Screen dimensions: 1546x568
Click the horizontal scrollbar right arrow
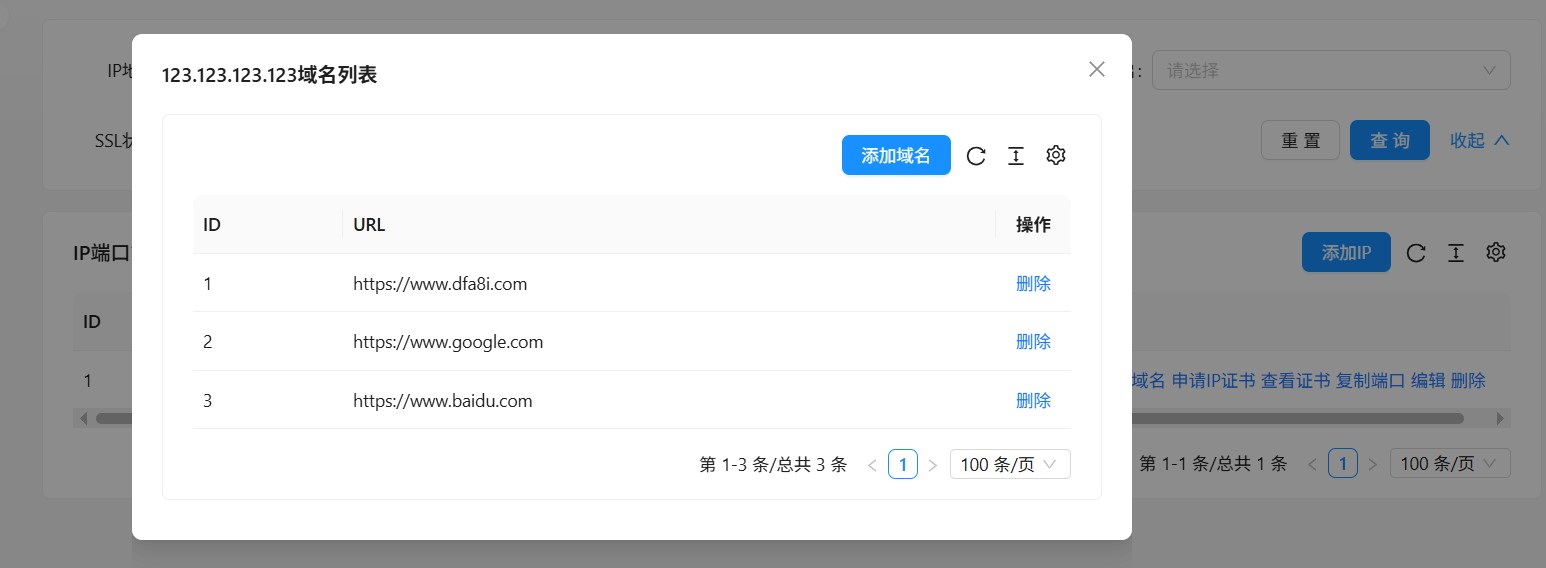1500,418
